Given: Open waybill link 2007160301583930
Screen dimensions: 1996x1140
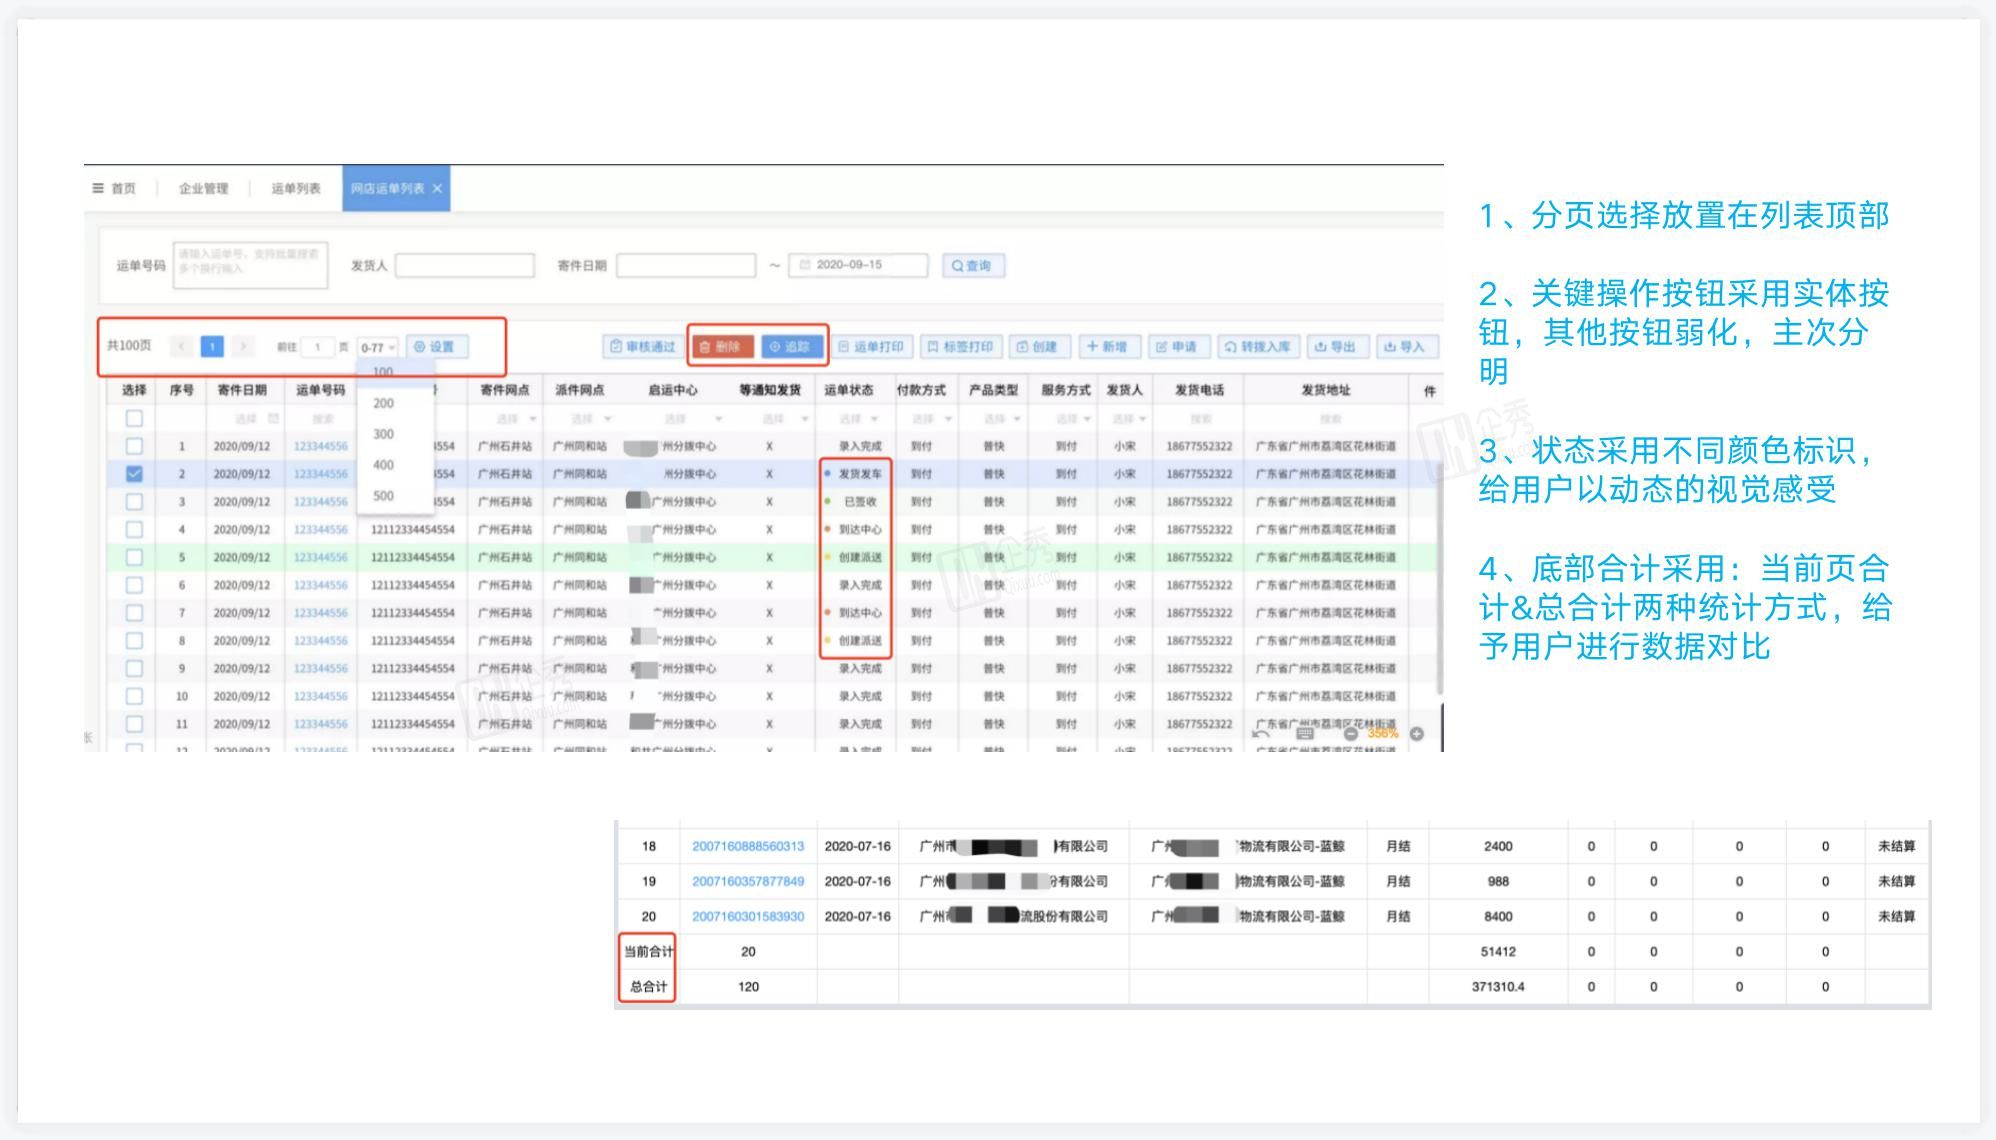Looking at the screenshot, I should (748, 916).
